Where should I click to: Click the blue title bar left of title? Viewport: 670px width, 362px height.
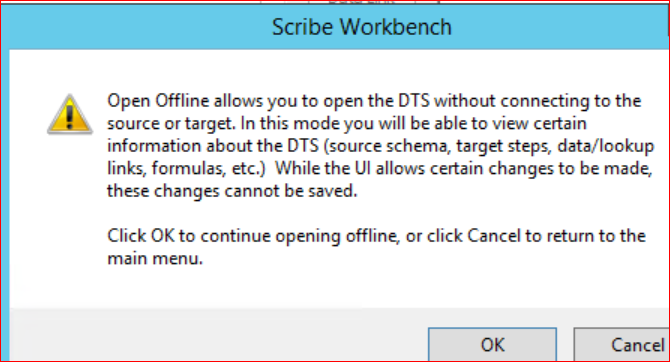coord(137,27)
